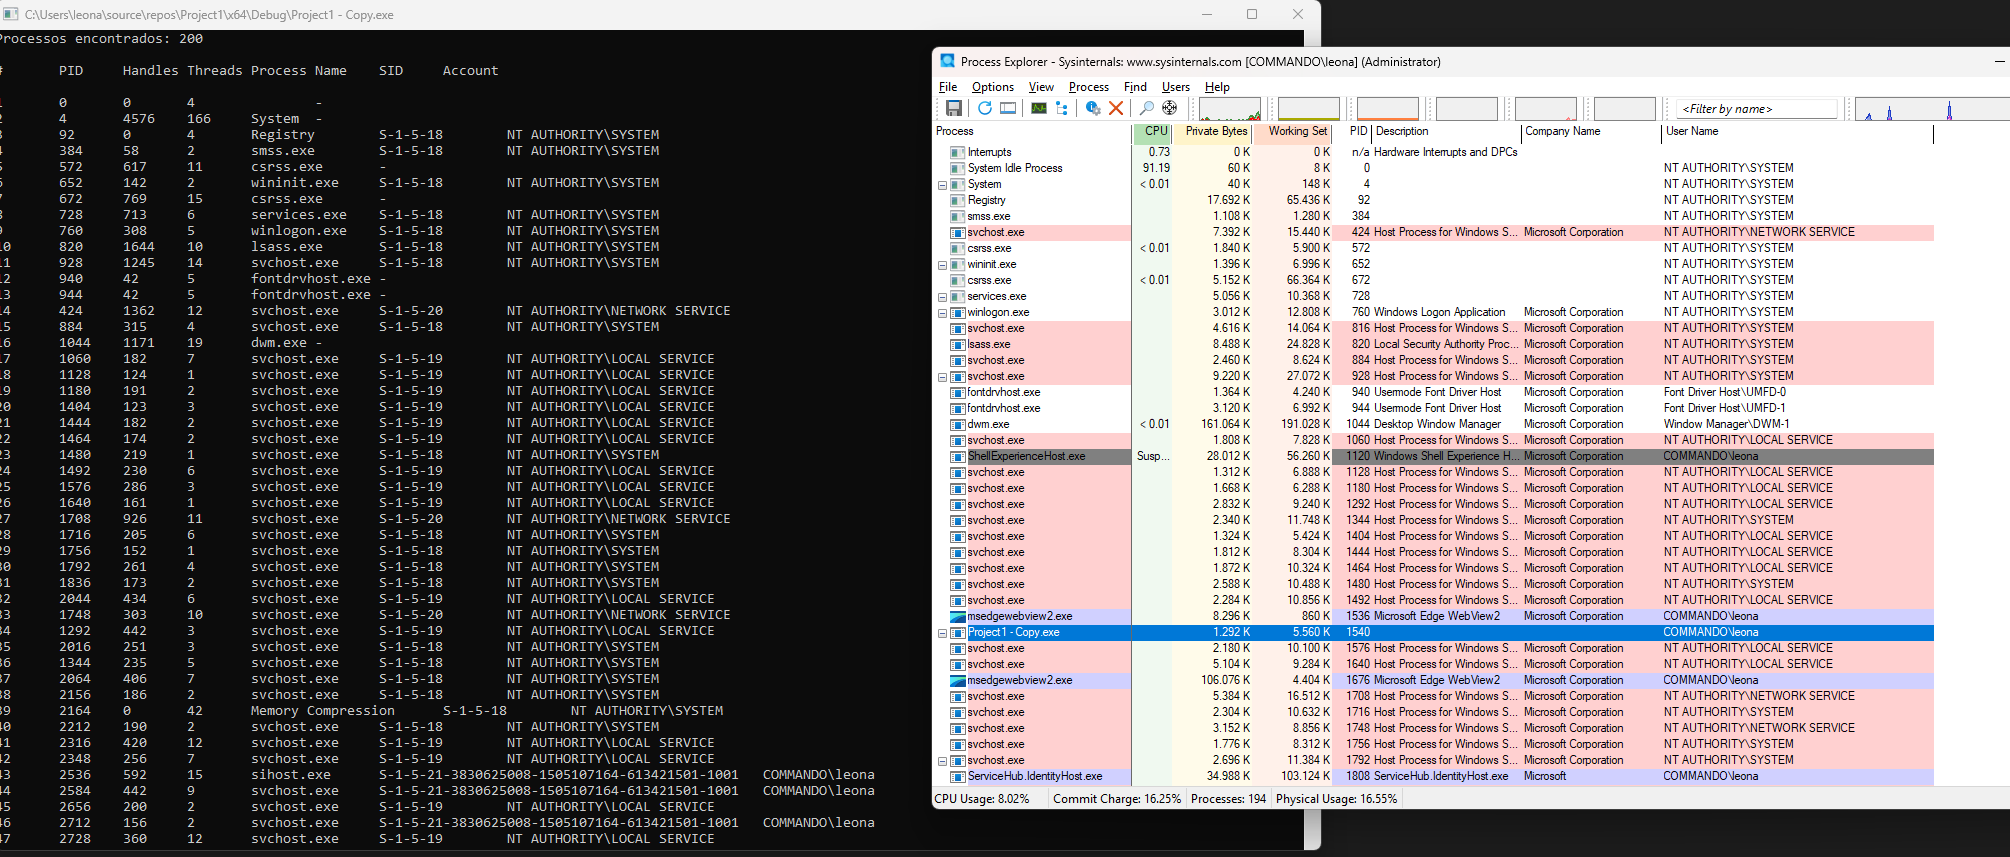Toggle the process tree view icon
This screenshot has width=2010, height=857.
click(x=1062, y=108)
